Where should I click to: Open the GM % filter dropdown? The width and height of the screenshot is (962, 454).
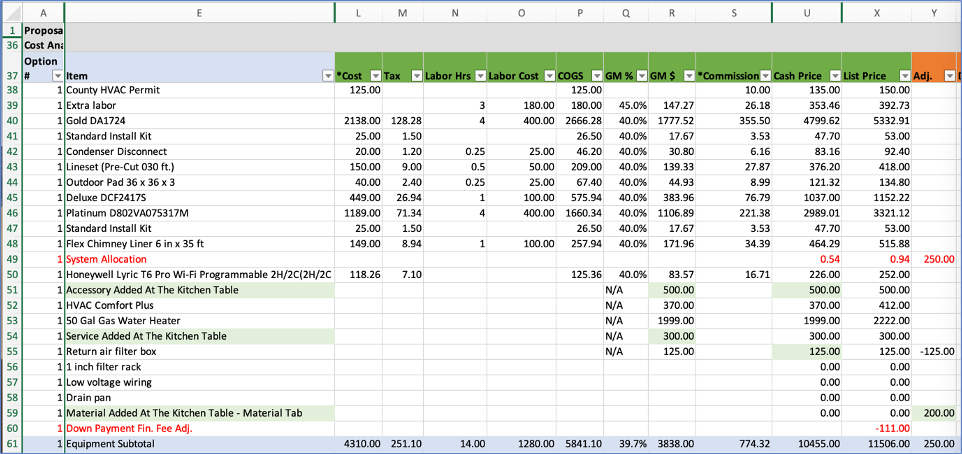click(x=641, y=76)
